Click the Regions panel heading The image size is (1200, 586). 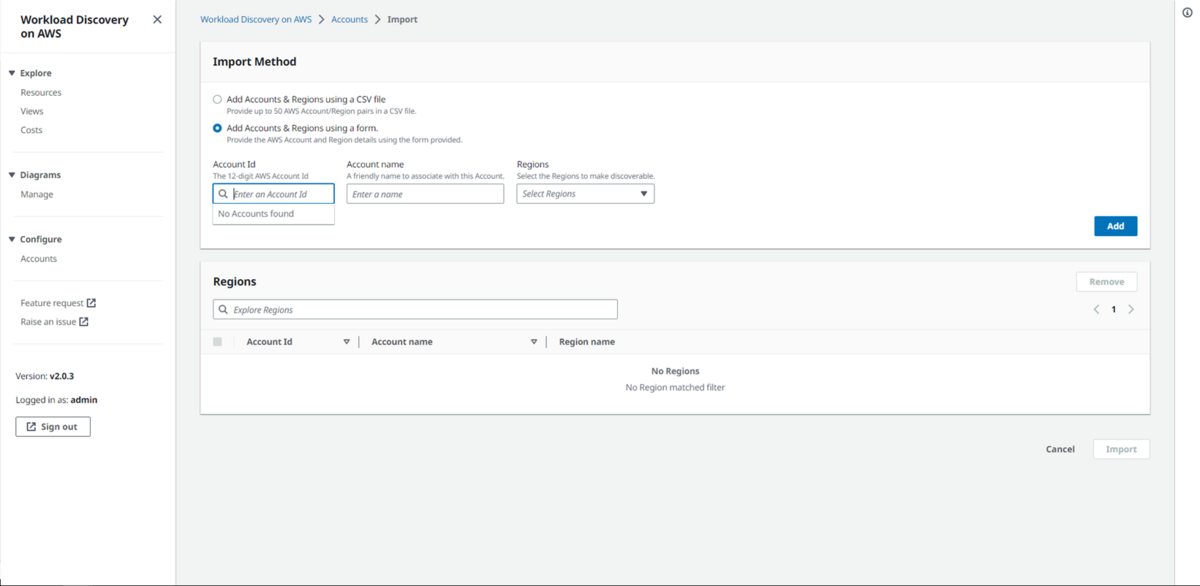point(235,282)
